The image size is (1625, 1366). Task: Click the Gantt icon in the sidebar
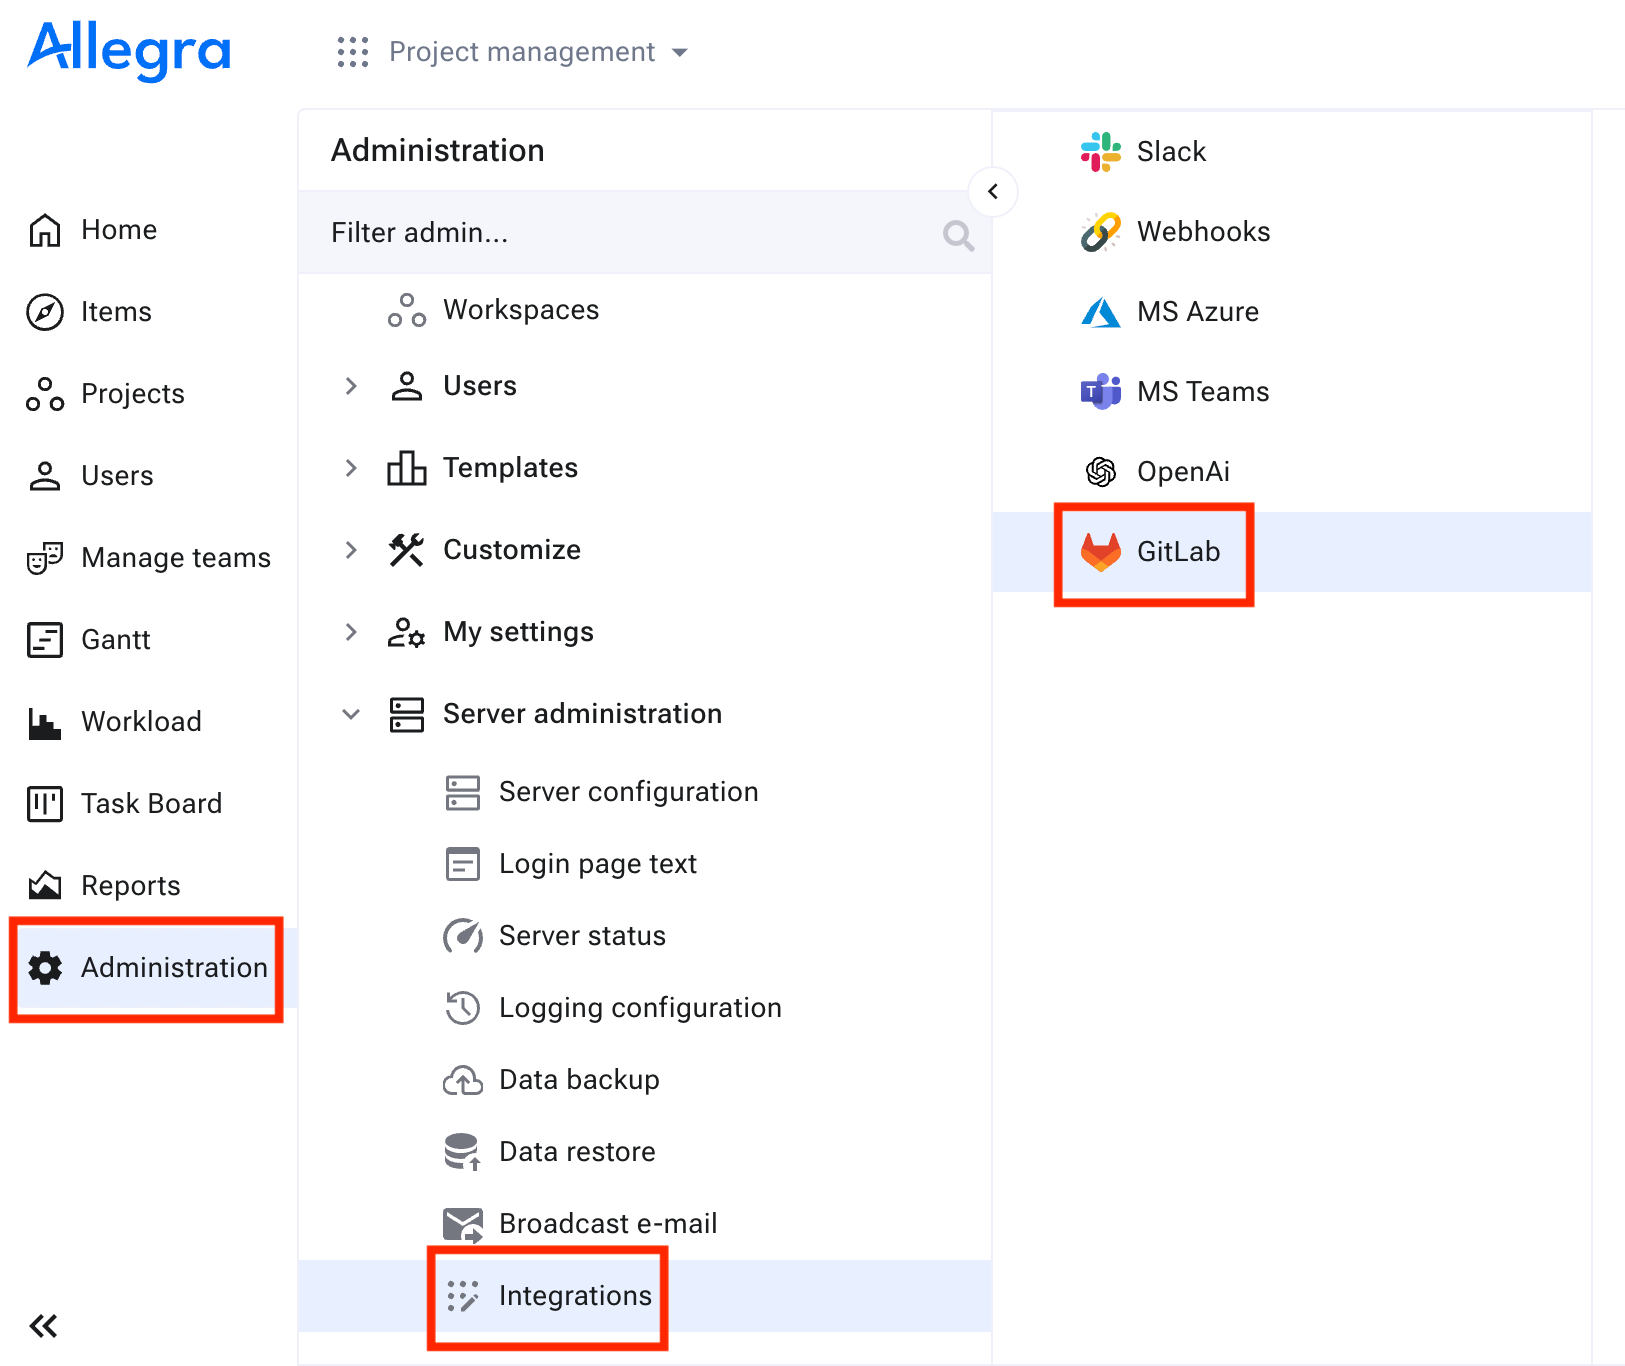pos(44,639)
